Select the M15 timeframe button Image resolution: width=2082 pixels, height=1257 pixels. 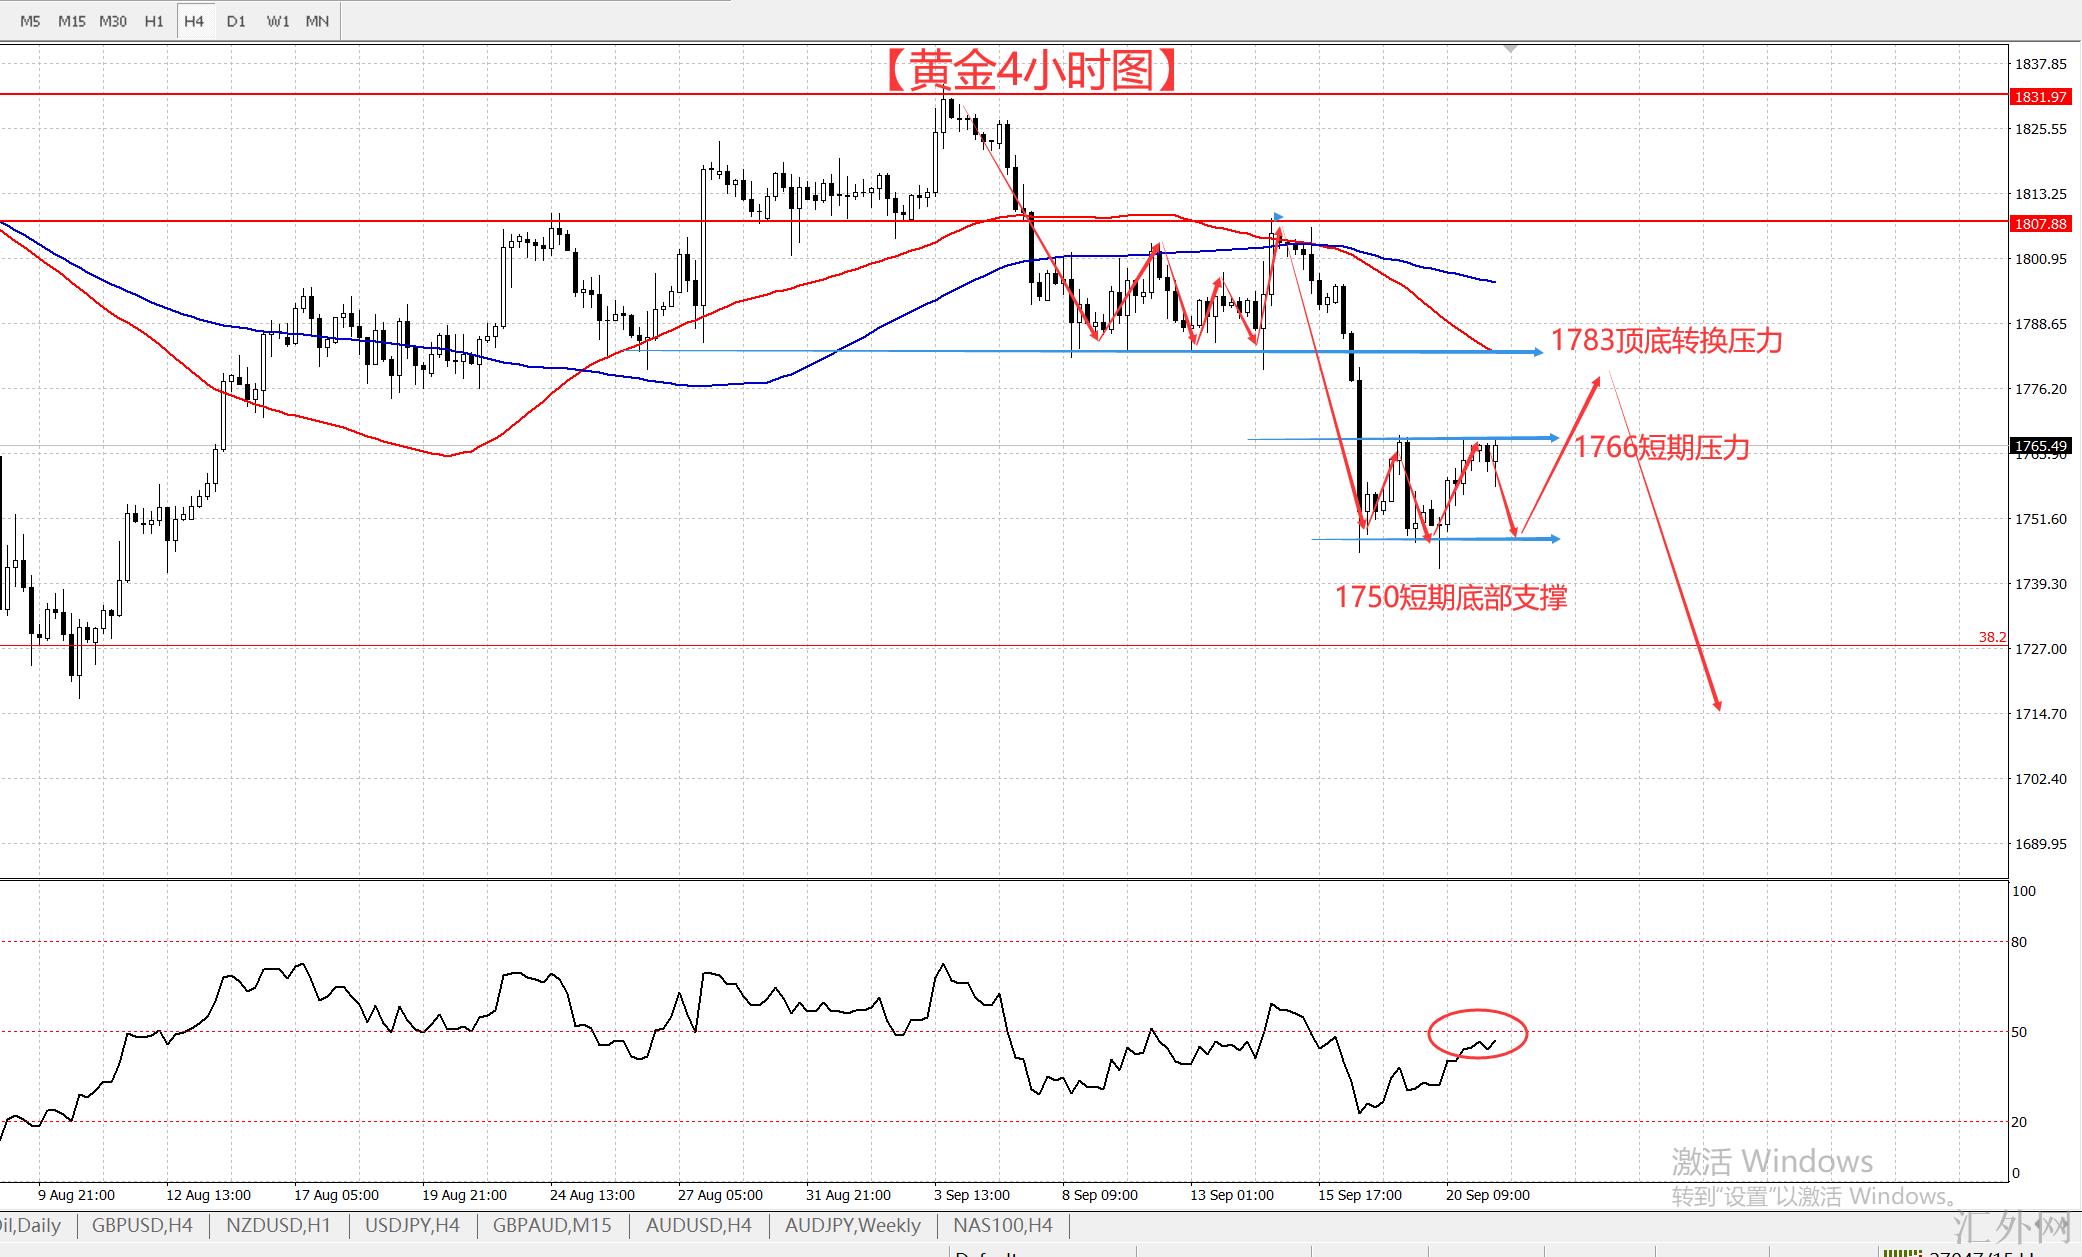point(71,21)
